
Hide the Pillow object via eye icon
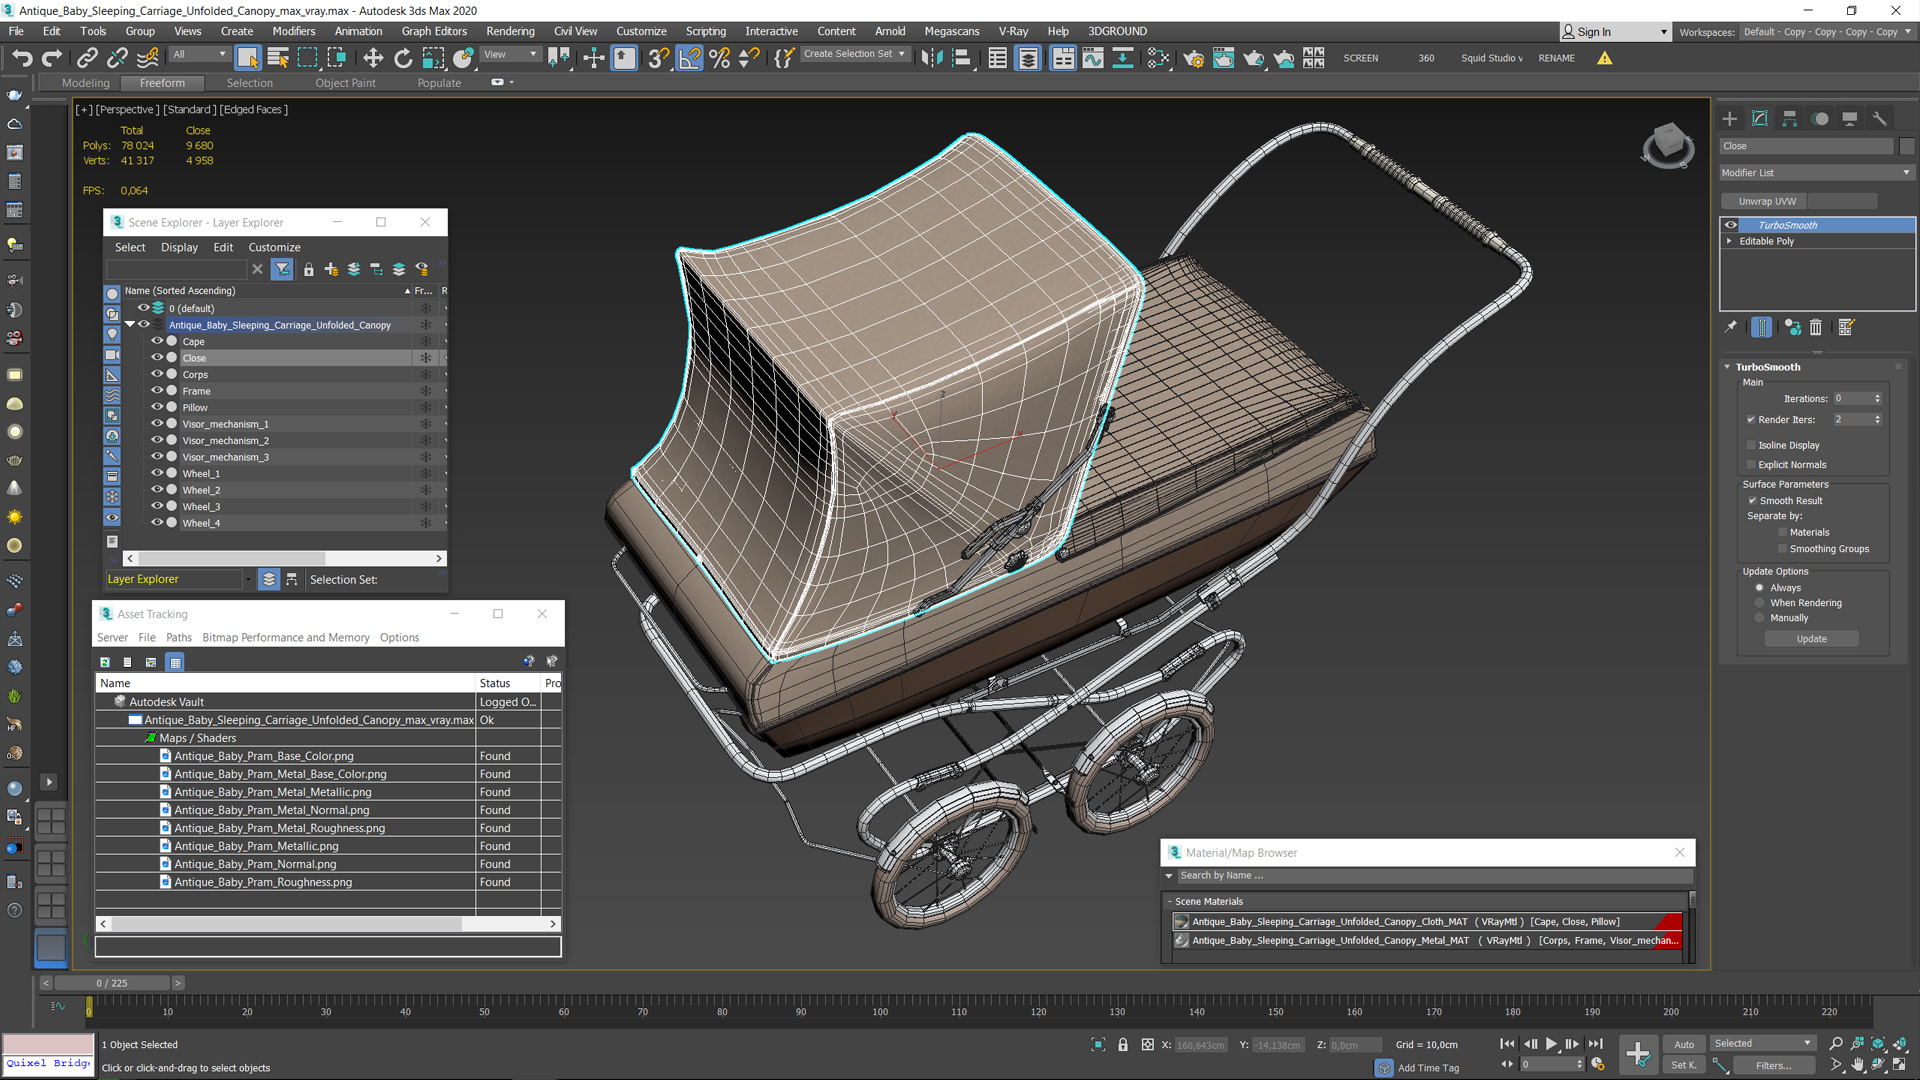coord(157,407)
